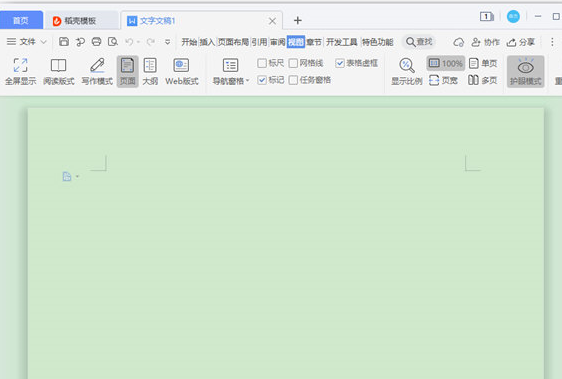Switch to the Chapter ribbon tab
This screenshot has width=562, height=379.
(314, 42)
